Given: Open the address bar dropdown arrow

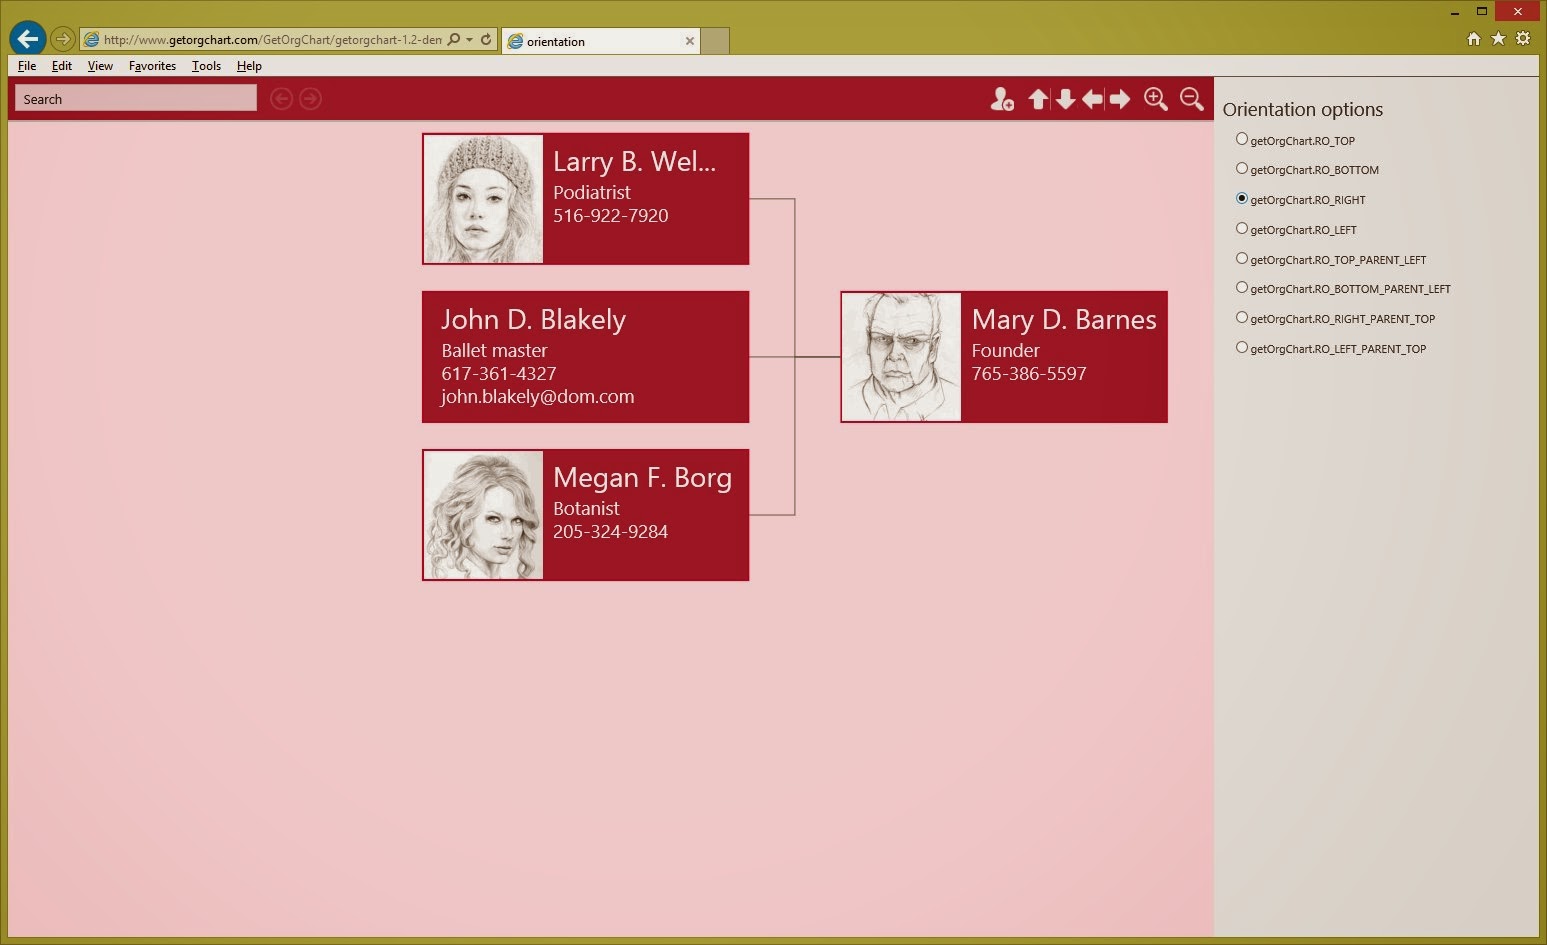Looking at the screenshot, I should (469, 39).
